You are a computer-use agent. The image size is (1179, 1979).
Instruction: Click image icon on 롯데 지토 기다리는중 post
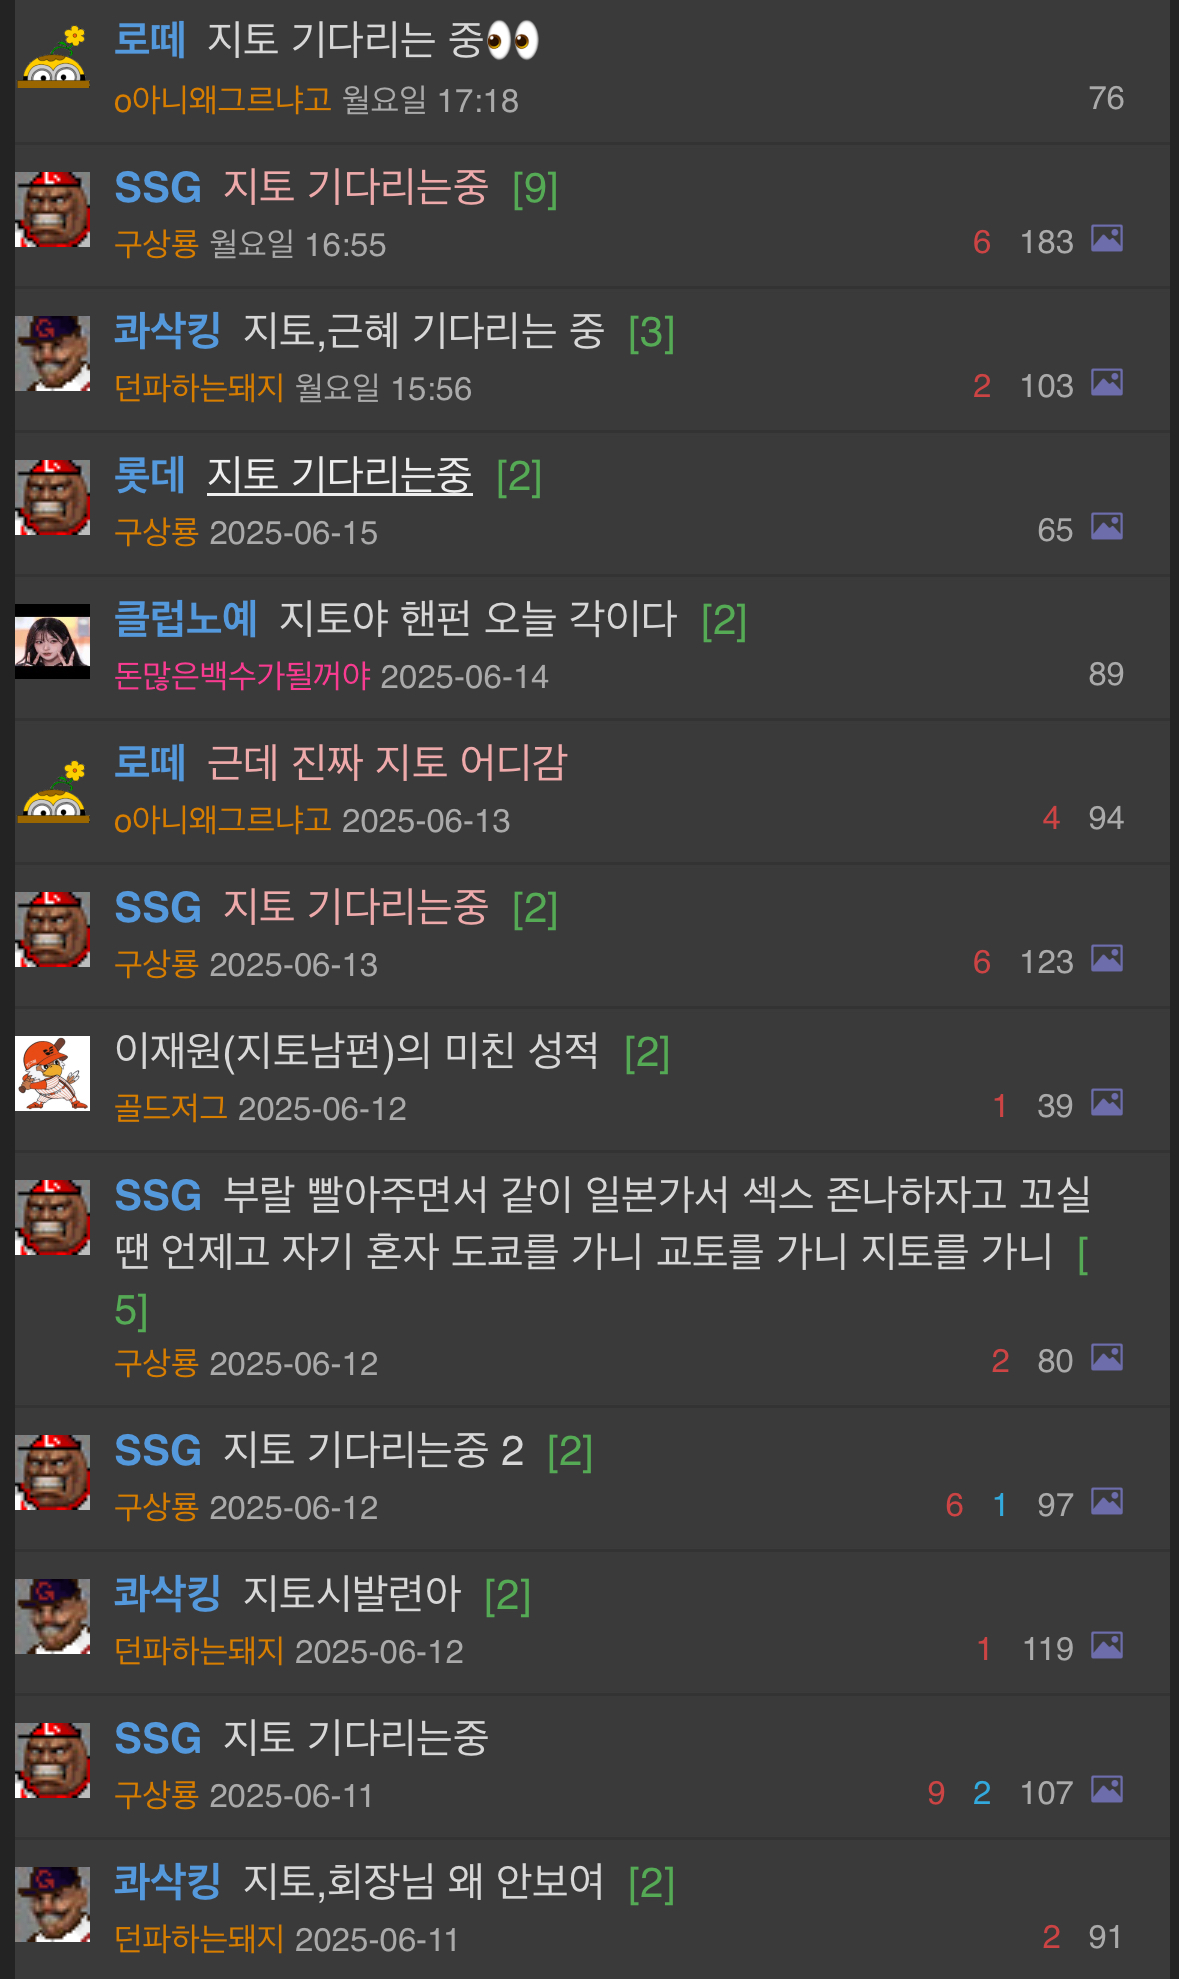point(1106,527)
